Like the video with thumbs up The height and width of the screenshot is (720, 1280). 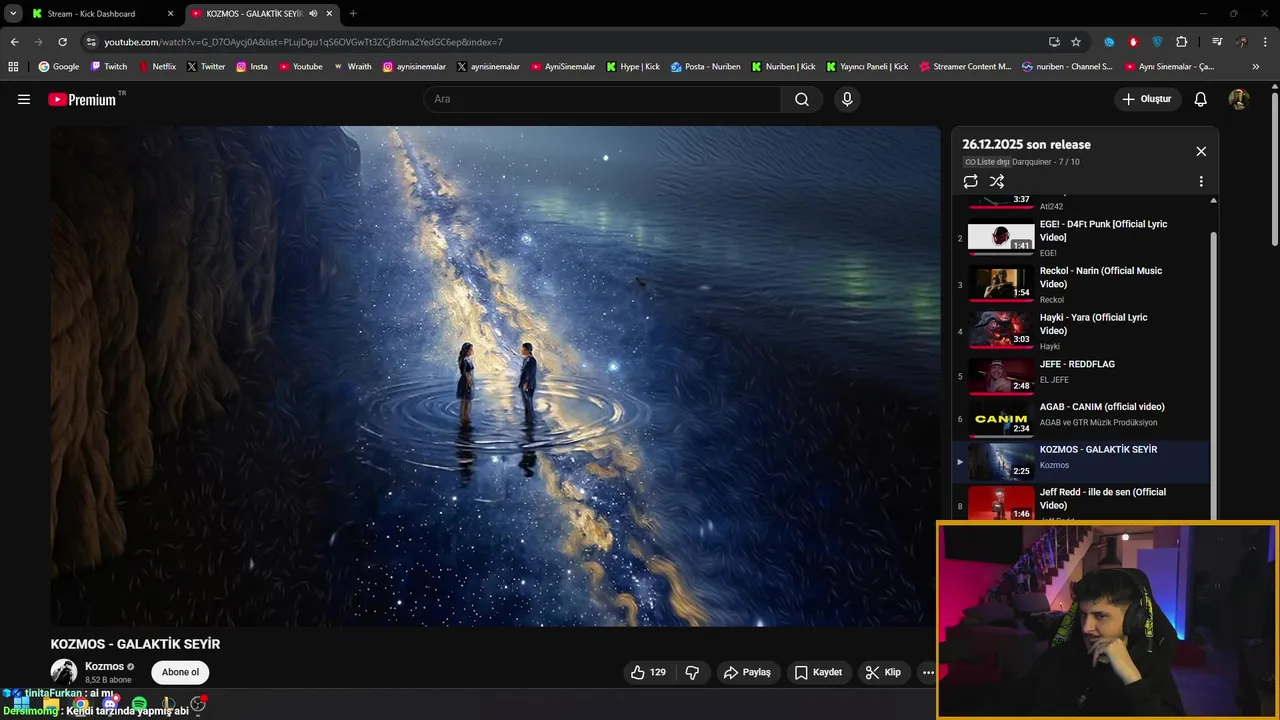[x=648, y=672]
